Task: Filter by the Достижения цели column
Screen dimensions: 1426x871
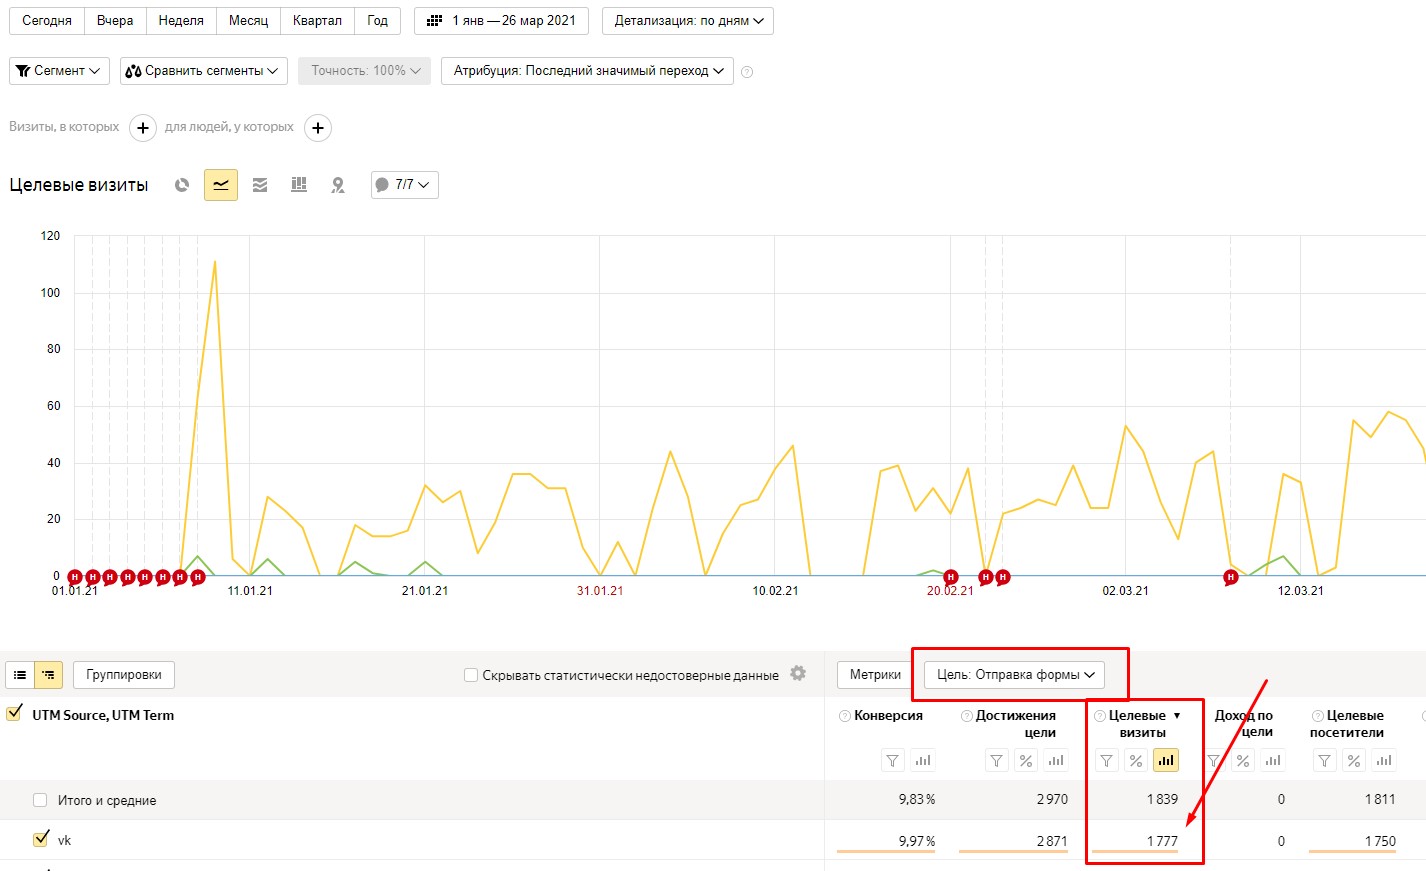Action: pos(997,761)
